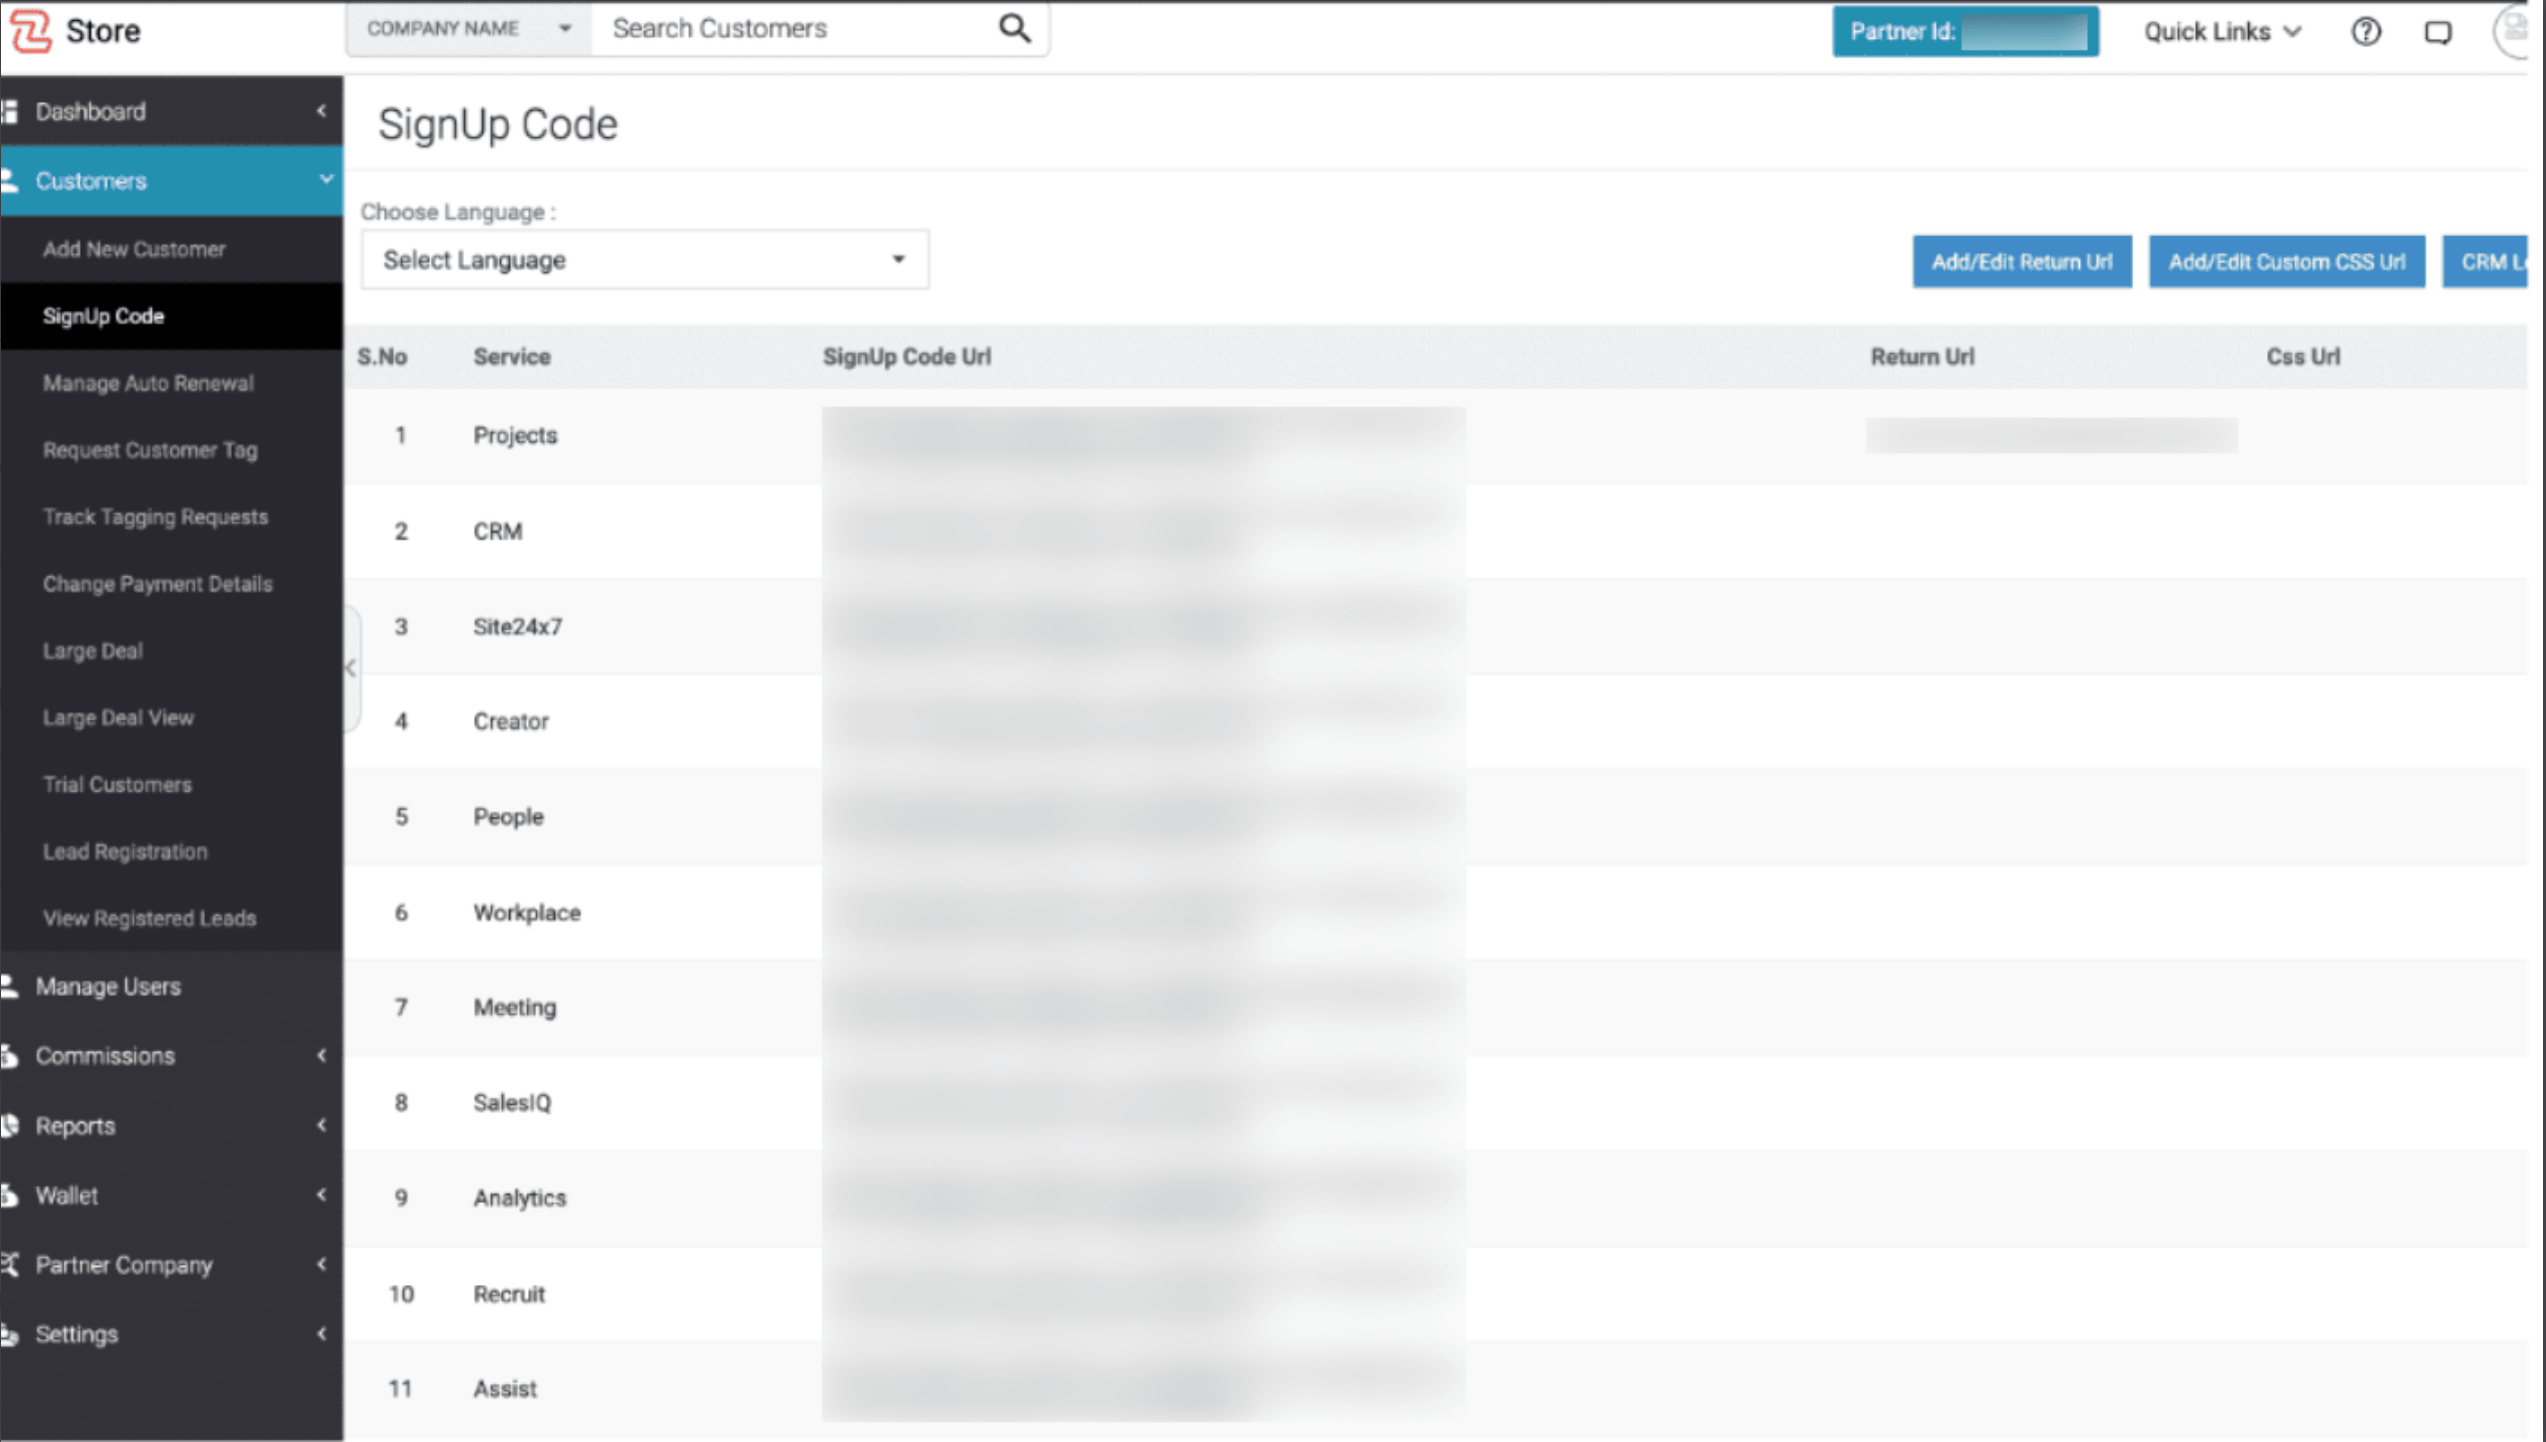Collapse the Customers menu chevron

325,180
